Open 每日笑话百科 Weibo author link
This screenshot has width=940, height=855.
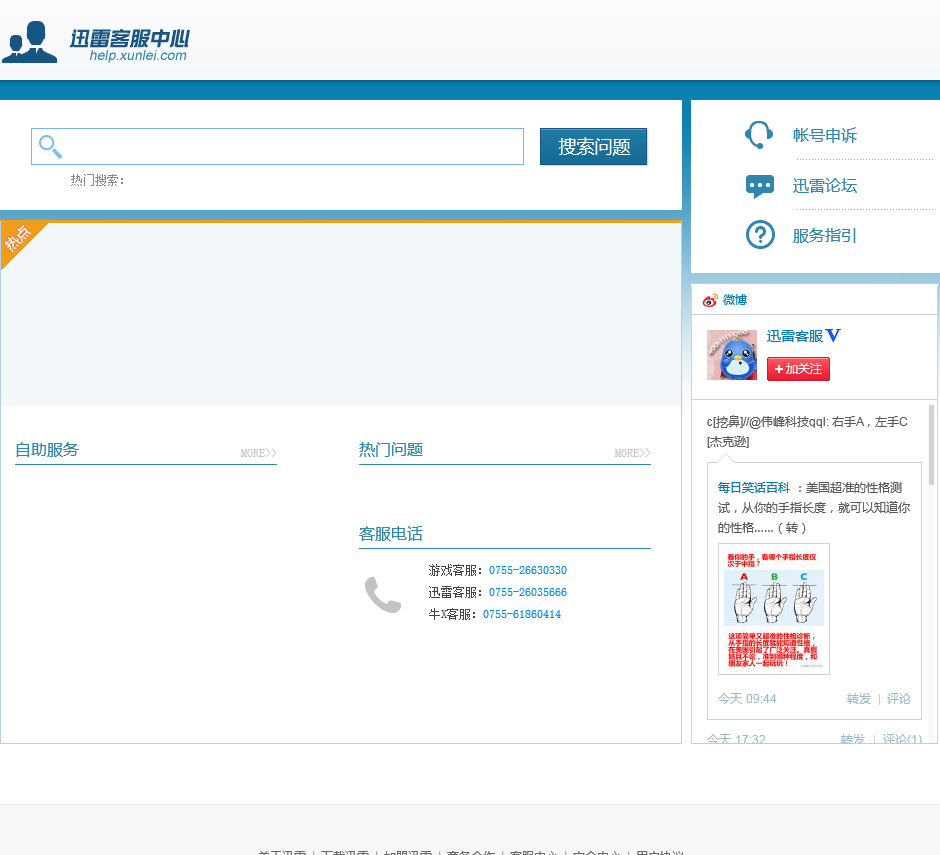(x=754, y=487)
